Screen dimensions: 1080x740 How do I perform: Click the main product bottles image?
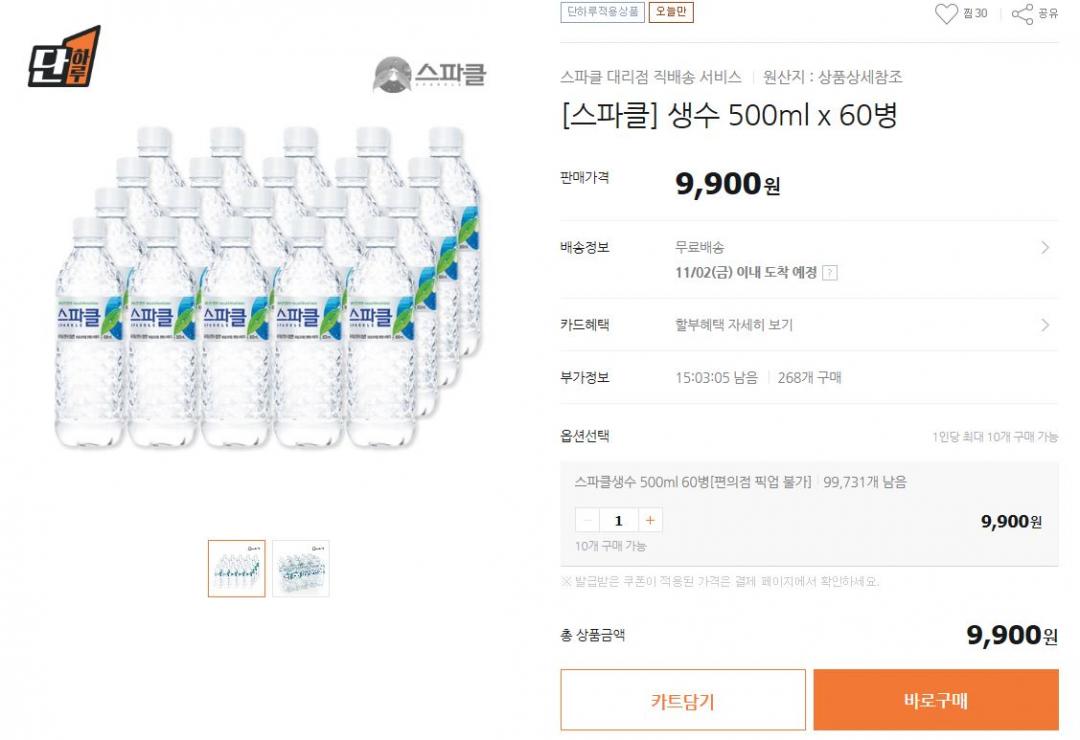(270, 290)
